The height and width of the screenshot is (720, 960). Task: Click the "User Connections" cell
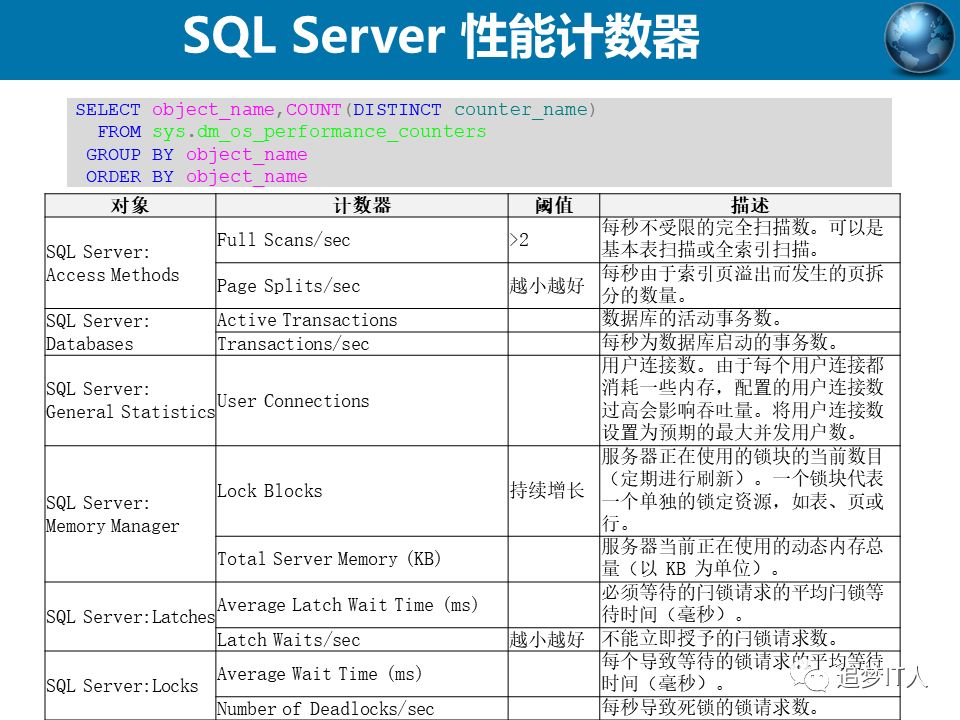pos(362,401)
